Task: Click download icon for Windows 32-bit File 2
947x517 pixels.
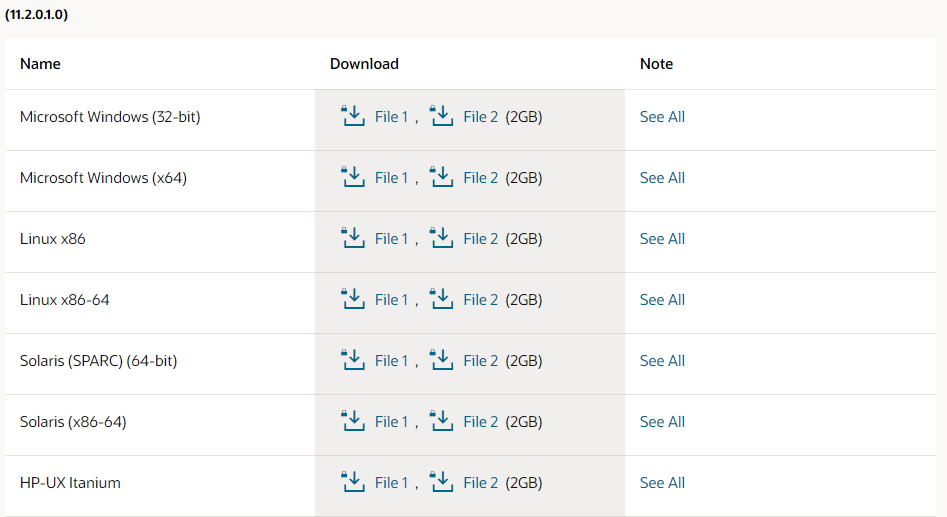Action: coord(441,115)
